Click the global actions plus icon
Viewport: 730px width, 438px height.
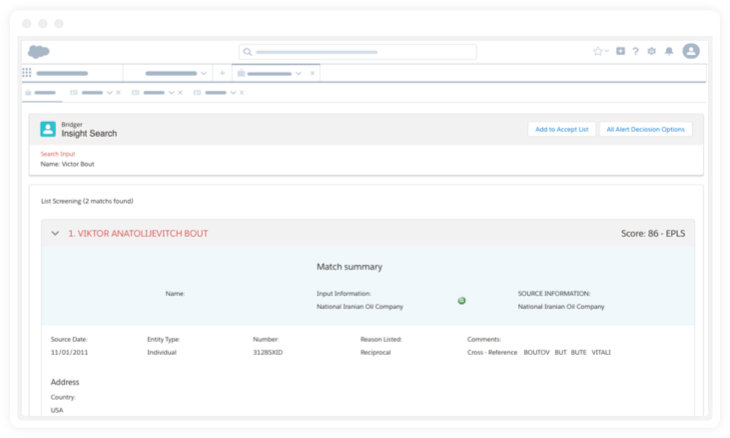click(x=621, y=51)
